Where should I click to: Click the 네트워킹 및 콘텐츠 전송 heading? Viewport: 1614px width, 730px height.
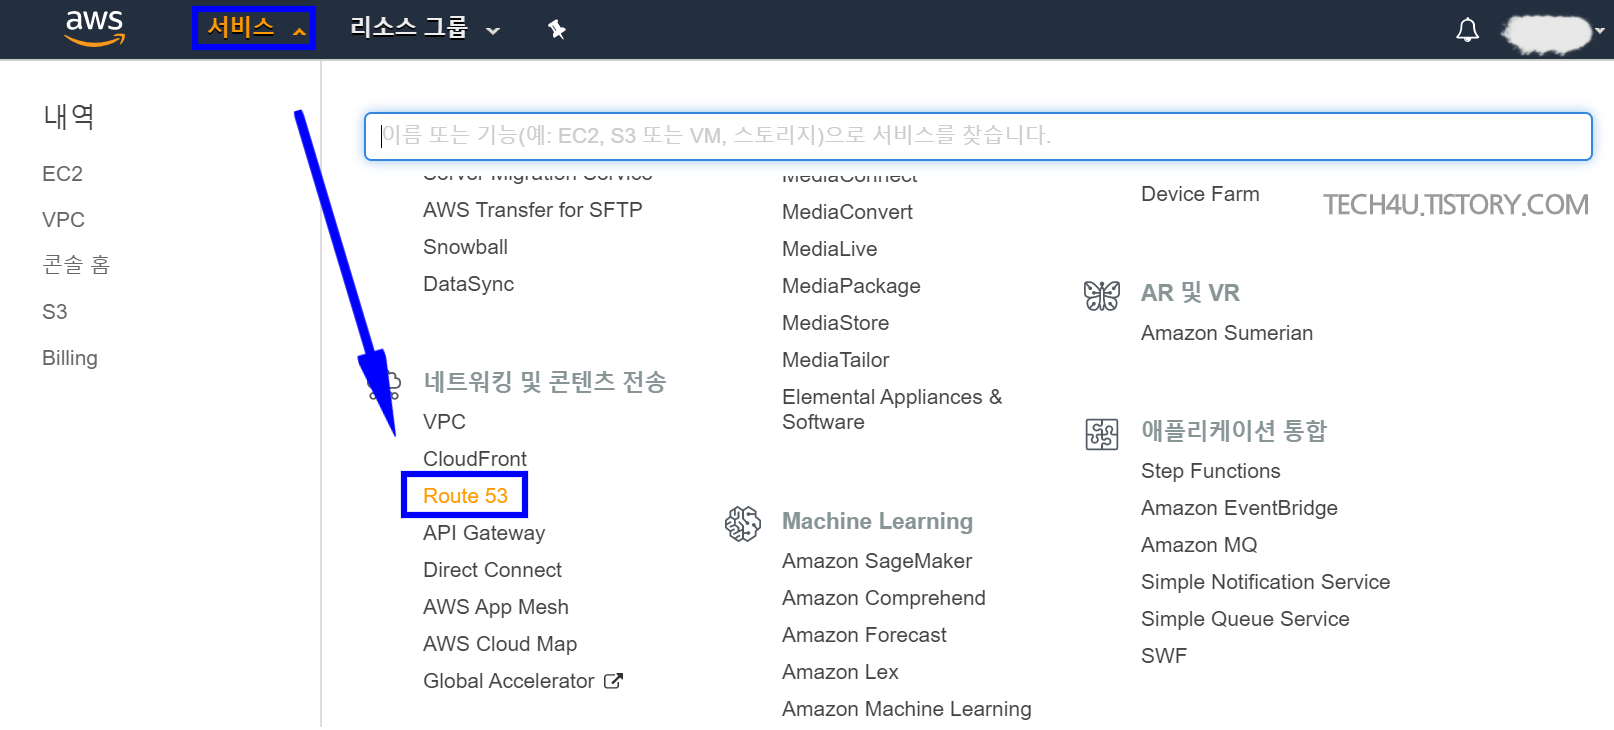(544, 382)
